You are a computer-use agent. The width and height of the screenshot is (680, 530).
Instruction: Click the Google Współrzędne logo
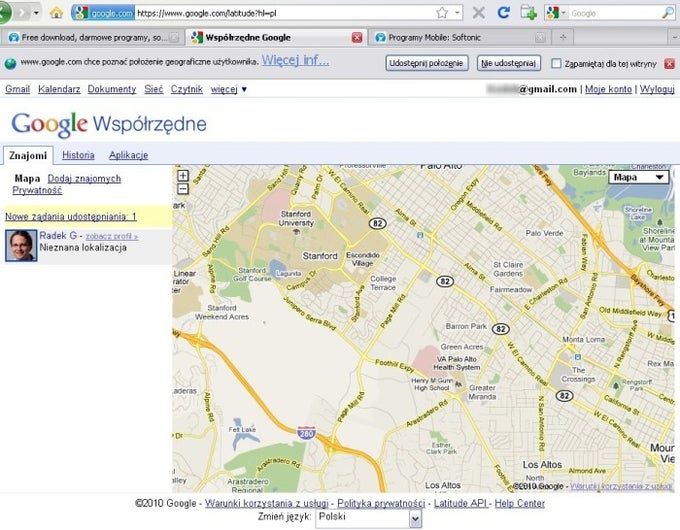[x=109, y=124]
